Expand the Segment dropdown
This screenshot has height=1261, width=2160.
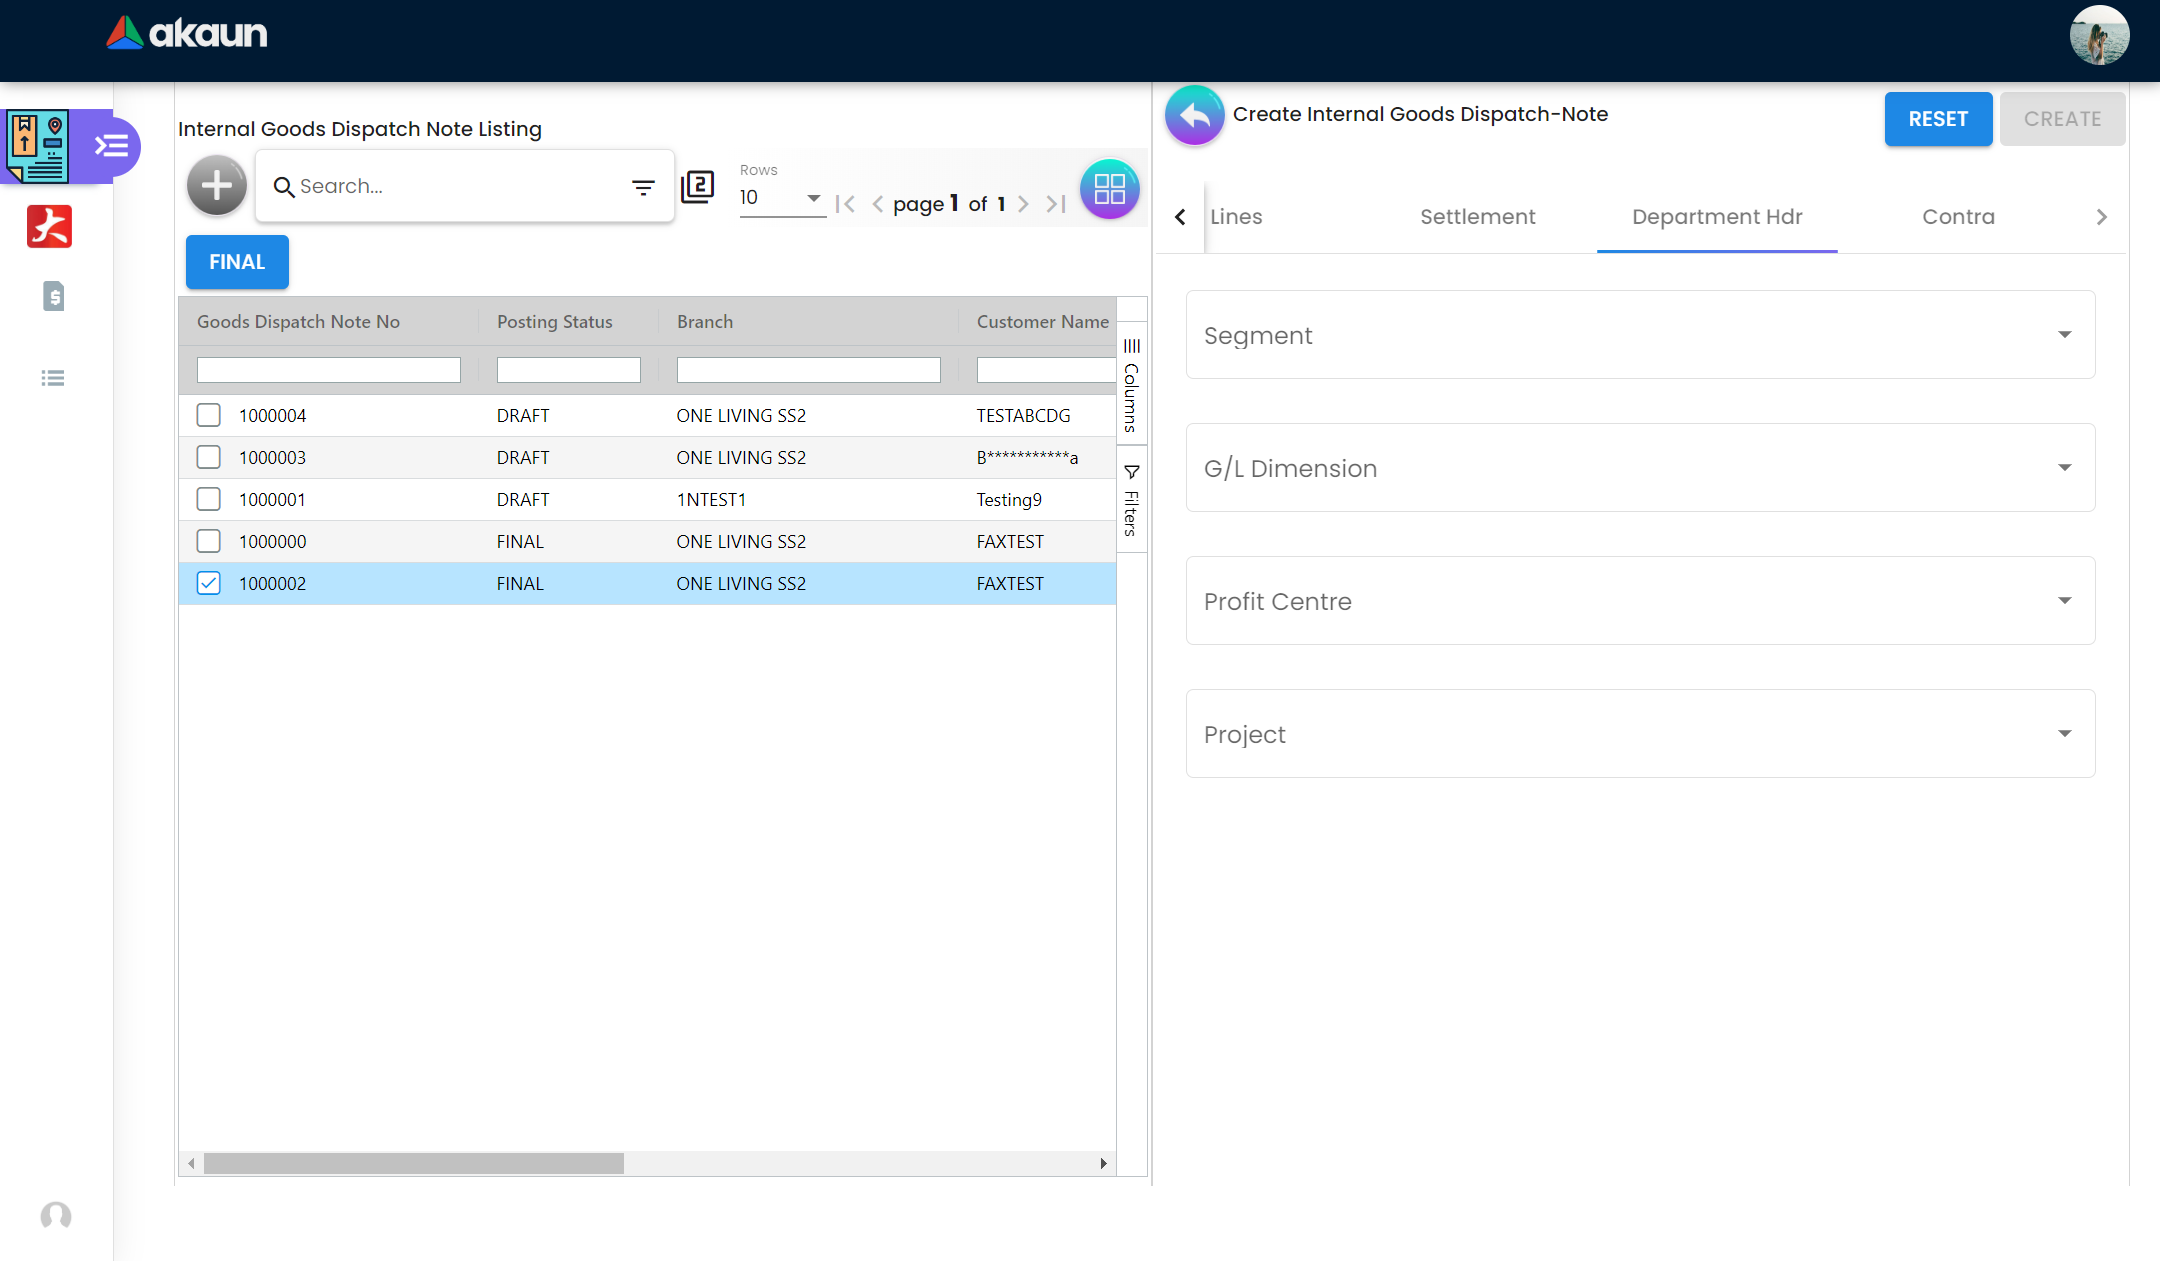(1640, 335)
